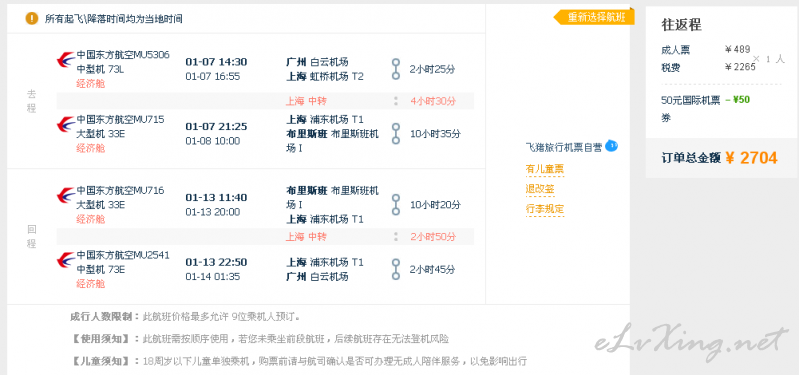Viewport: 799px width, 375px height.
Task: Click 经济舱 under flight MU2541
Action: (91, 284)
